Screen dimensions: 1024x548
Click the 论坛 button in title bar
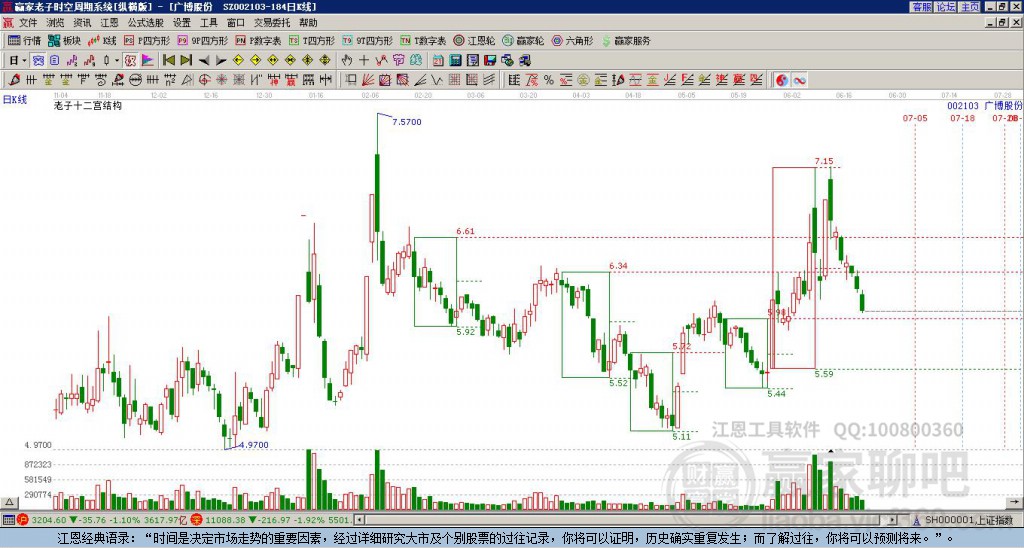[x=945, y=7]
